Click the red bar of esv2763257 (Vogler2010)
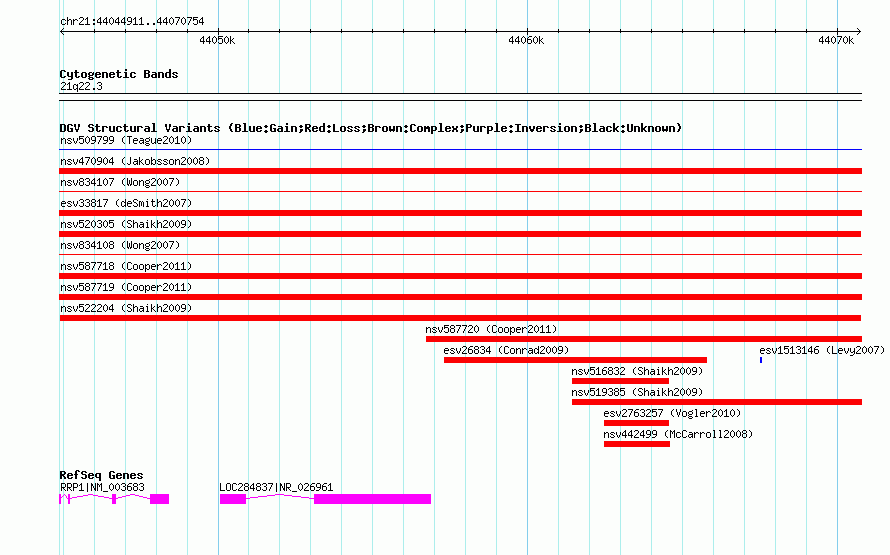 click(636, 423)
